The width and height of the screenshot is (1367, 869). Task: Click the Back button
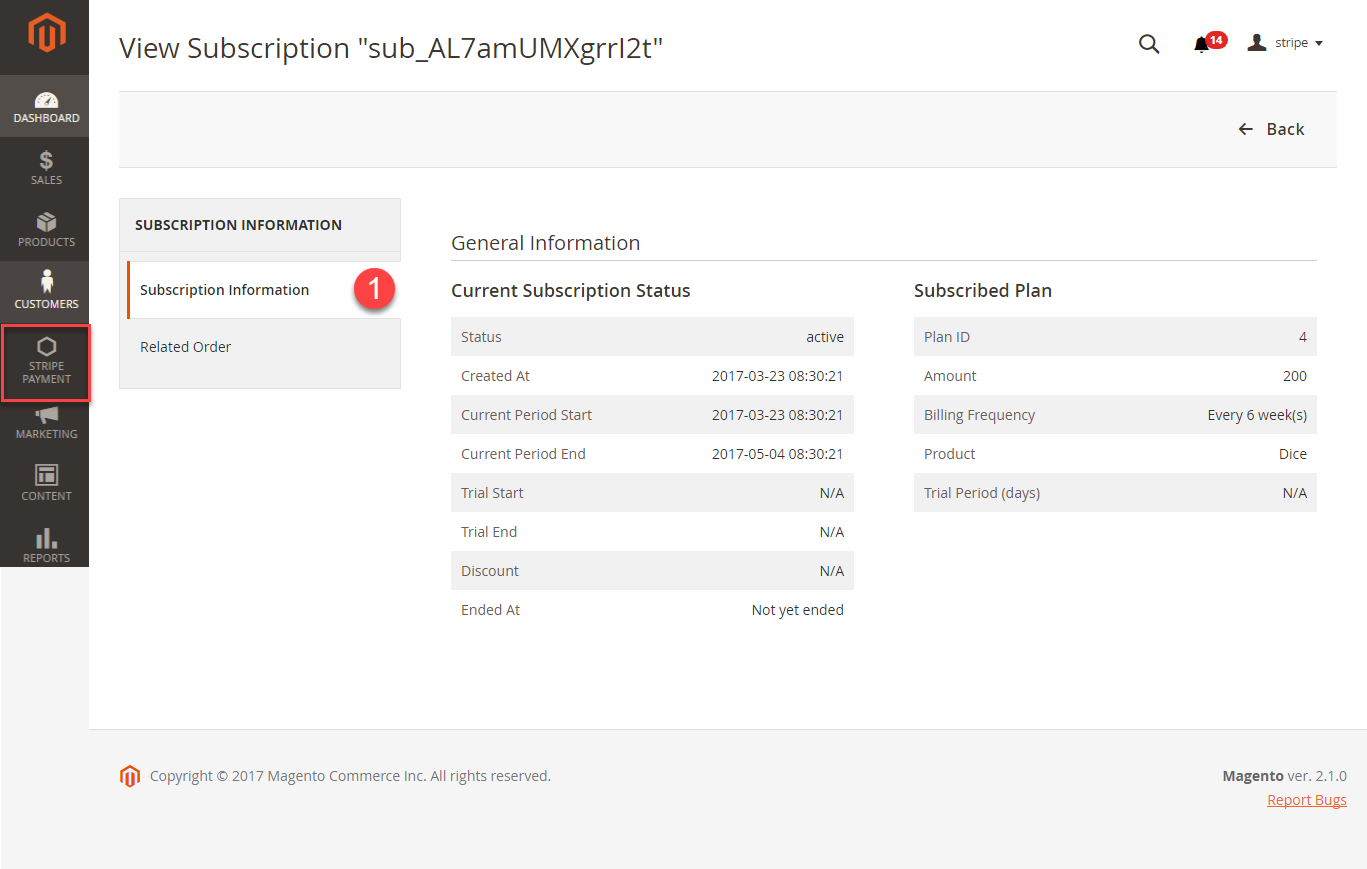1271,129
